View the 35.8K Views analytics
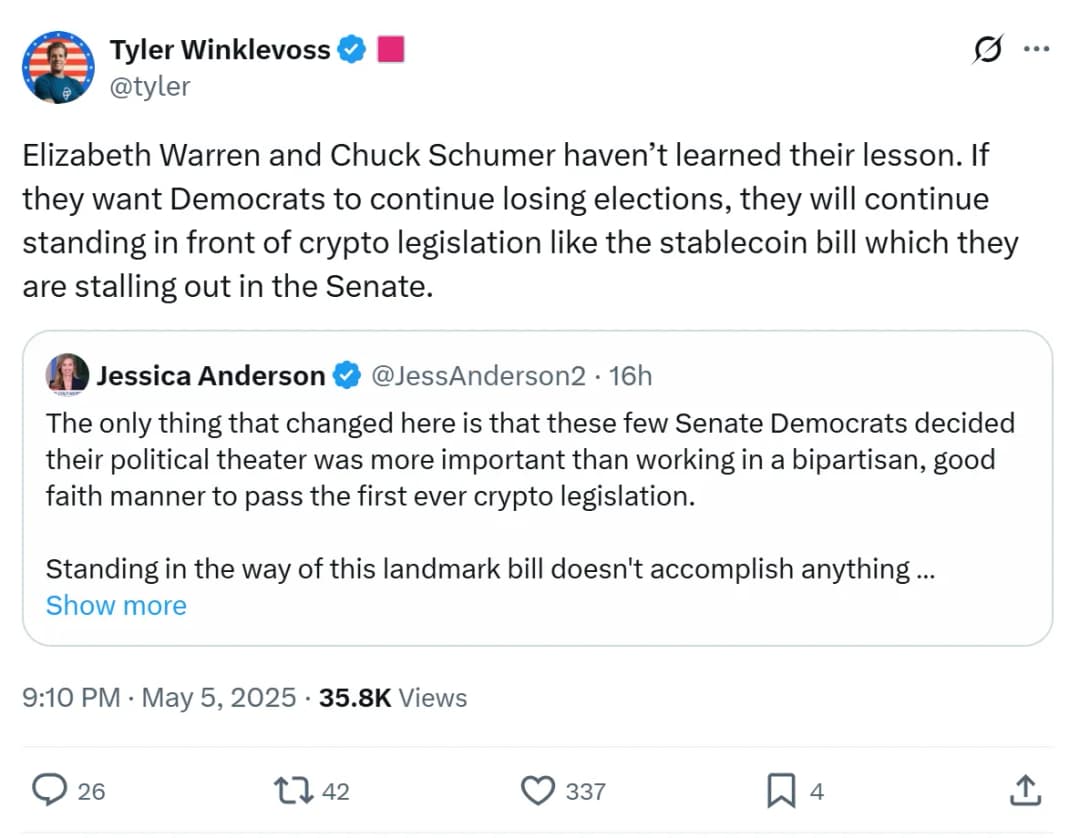 click(x=393, y=697)
